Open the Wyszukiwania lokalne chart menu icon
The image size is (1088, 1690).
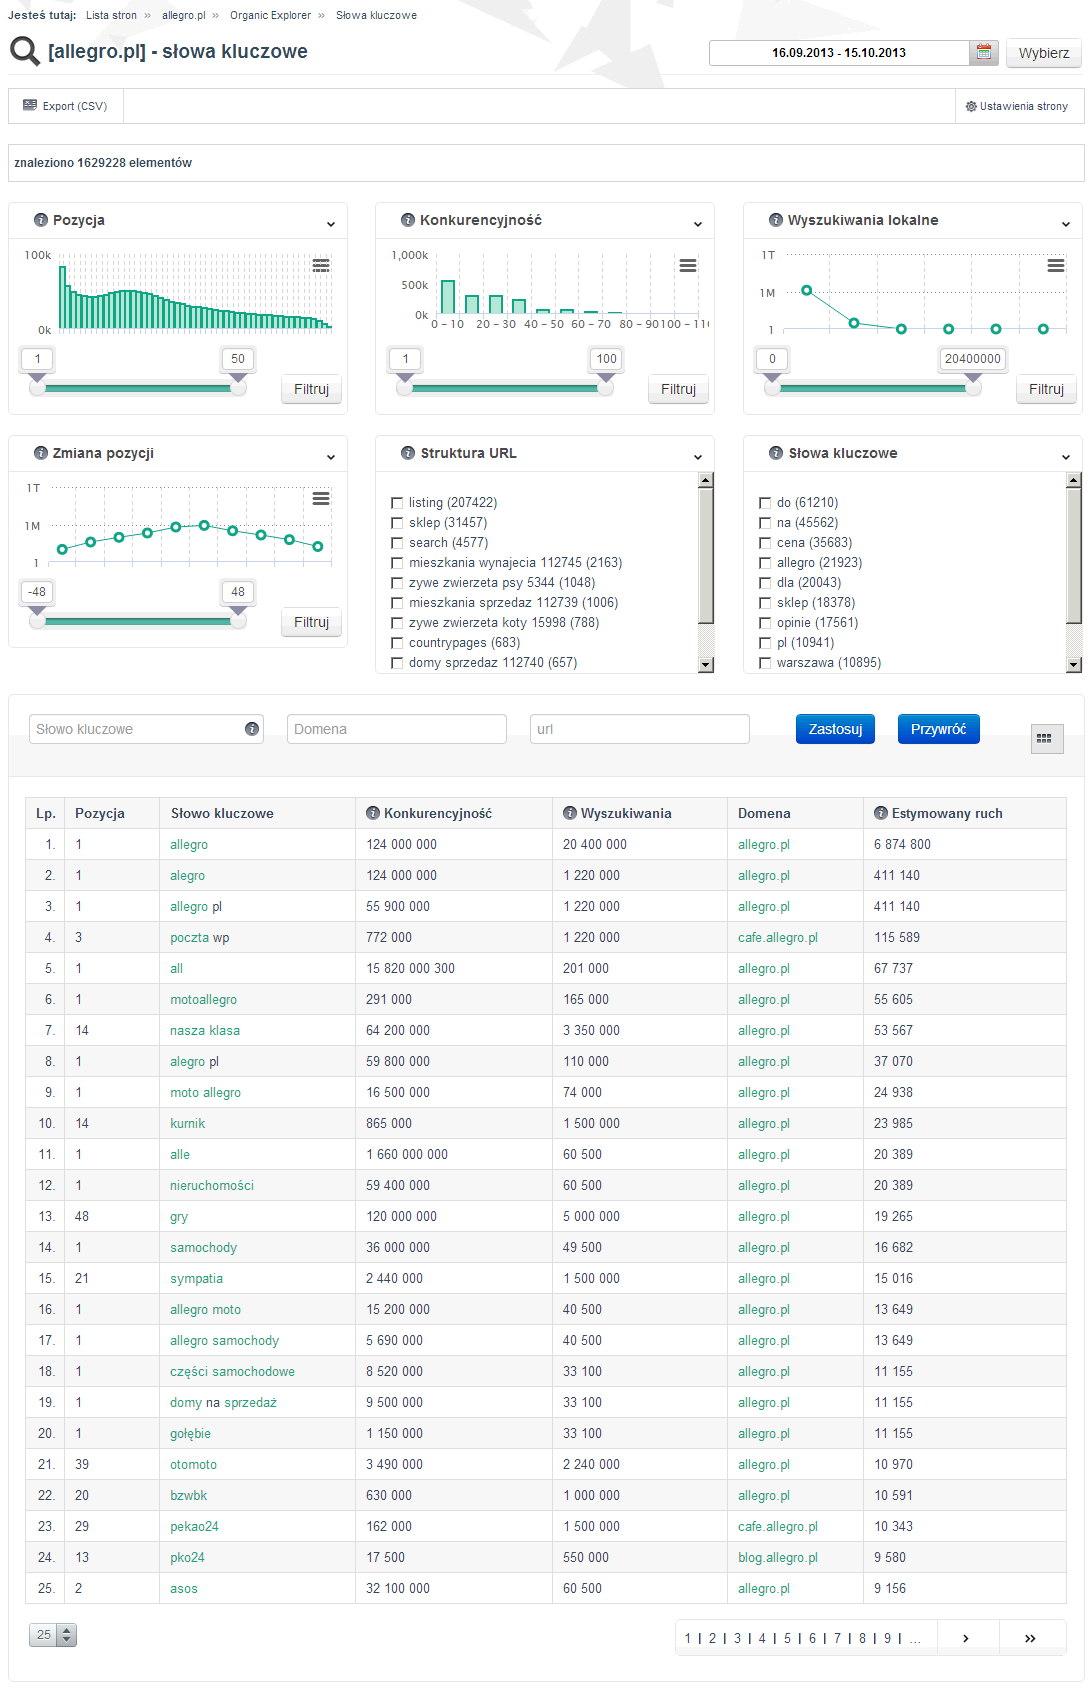[1056, 266]
